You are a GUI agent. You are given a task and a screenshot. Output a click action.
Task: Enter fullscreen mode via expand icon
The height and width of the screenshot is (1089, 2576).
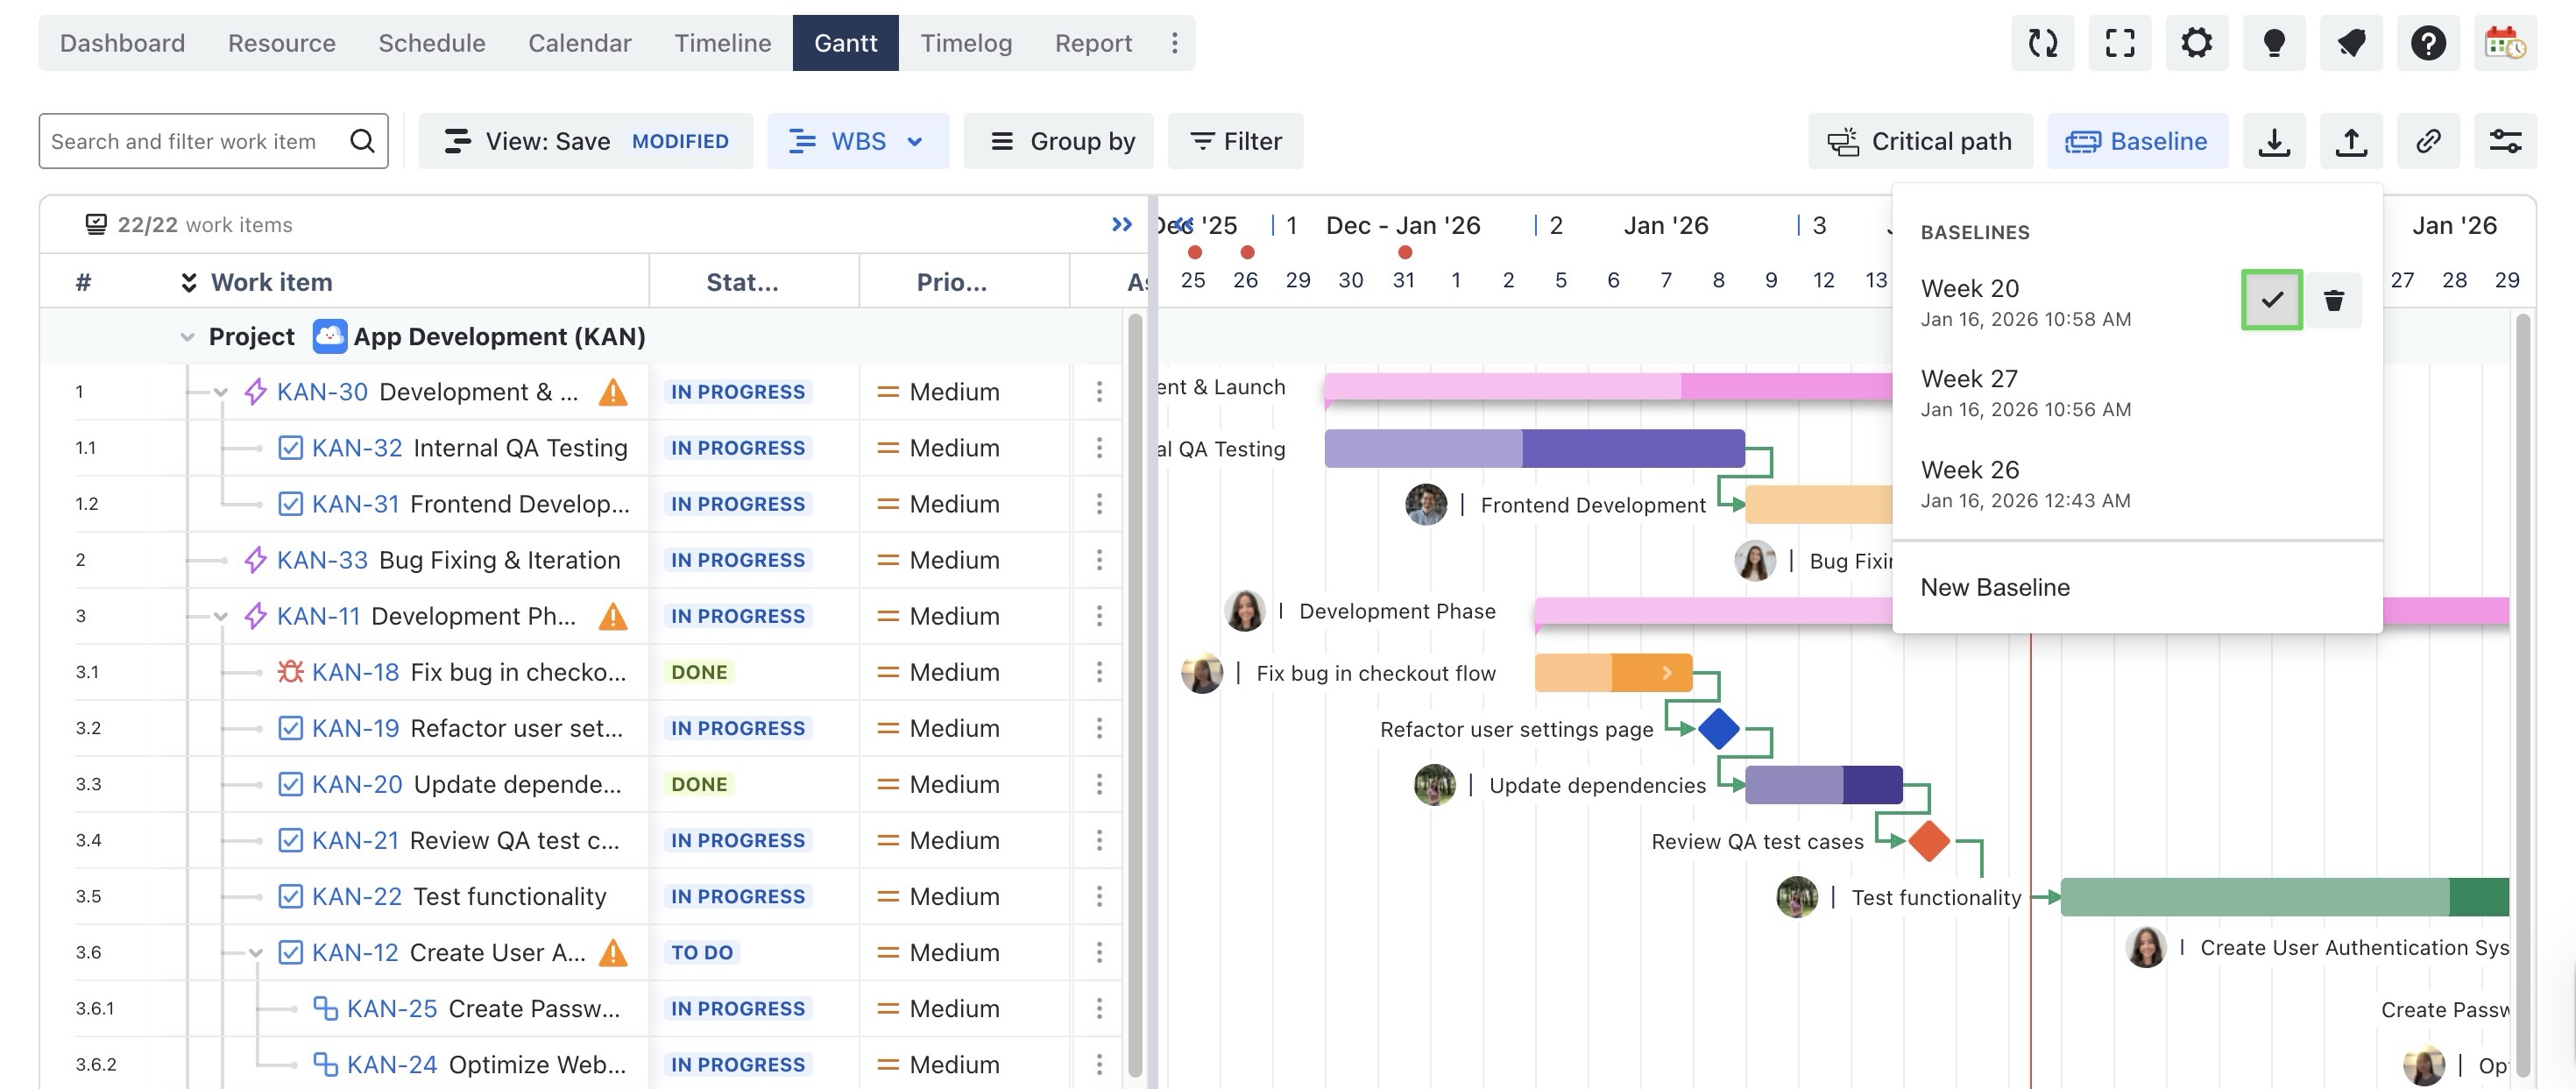point(2119,43)
